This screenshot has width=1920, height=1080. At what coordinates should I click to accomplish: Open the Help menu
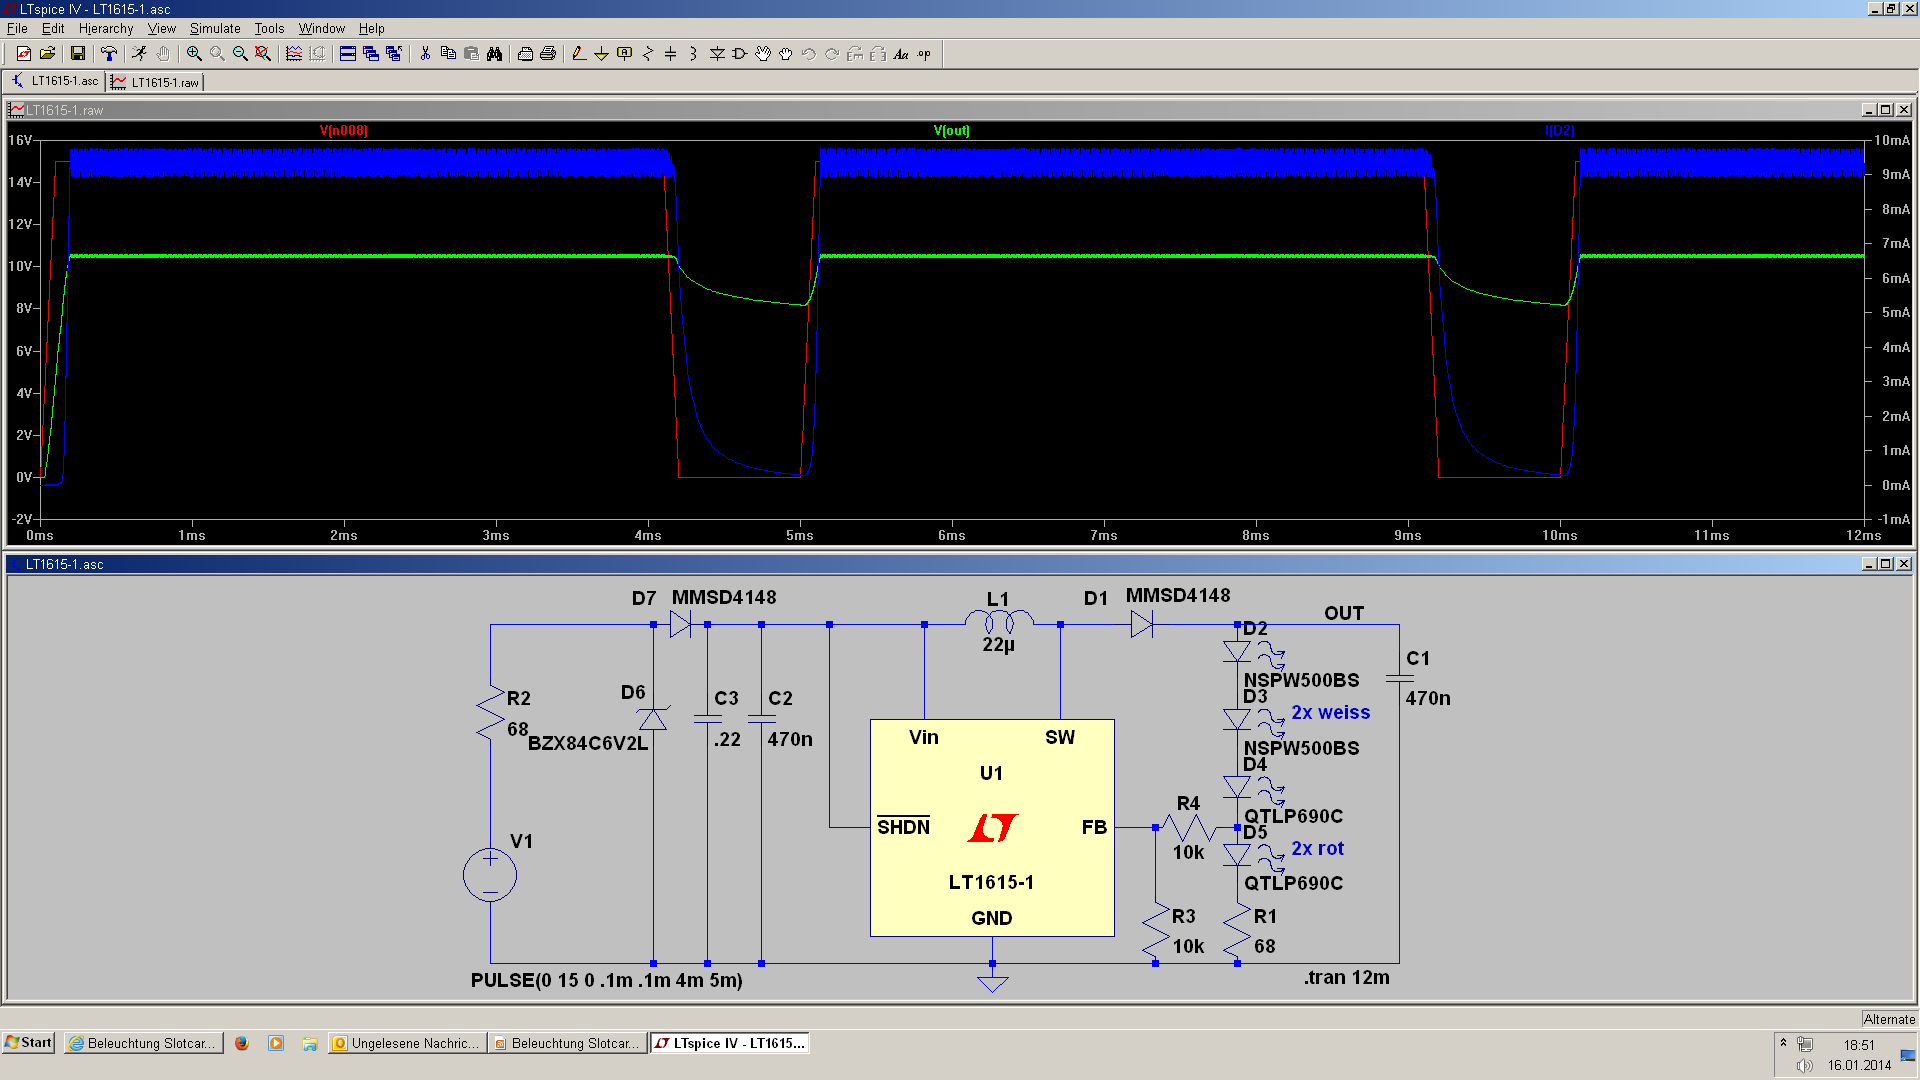point(371,28)
